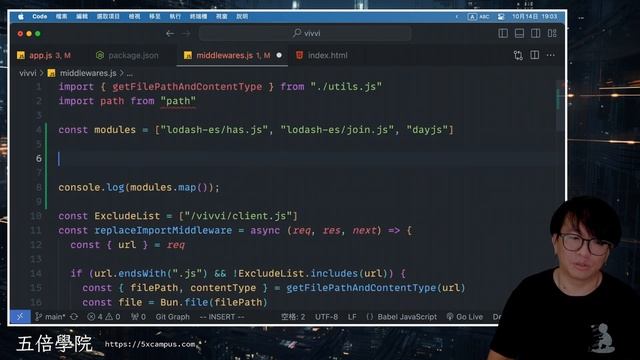Viewport: 640px width, 360px height.
Task: Open Git Graph from status bar
Action: 172,317
